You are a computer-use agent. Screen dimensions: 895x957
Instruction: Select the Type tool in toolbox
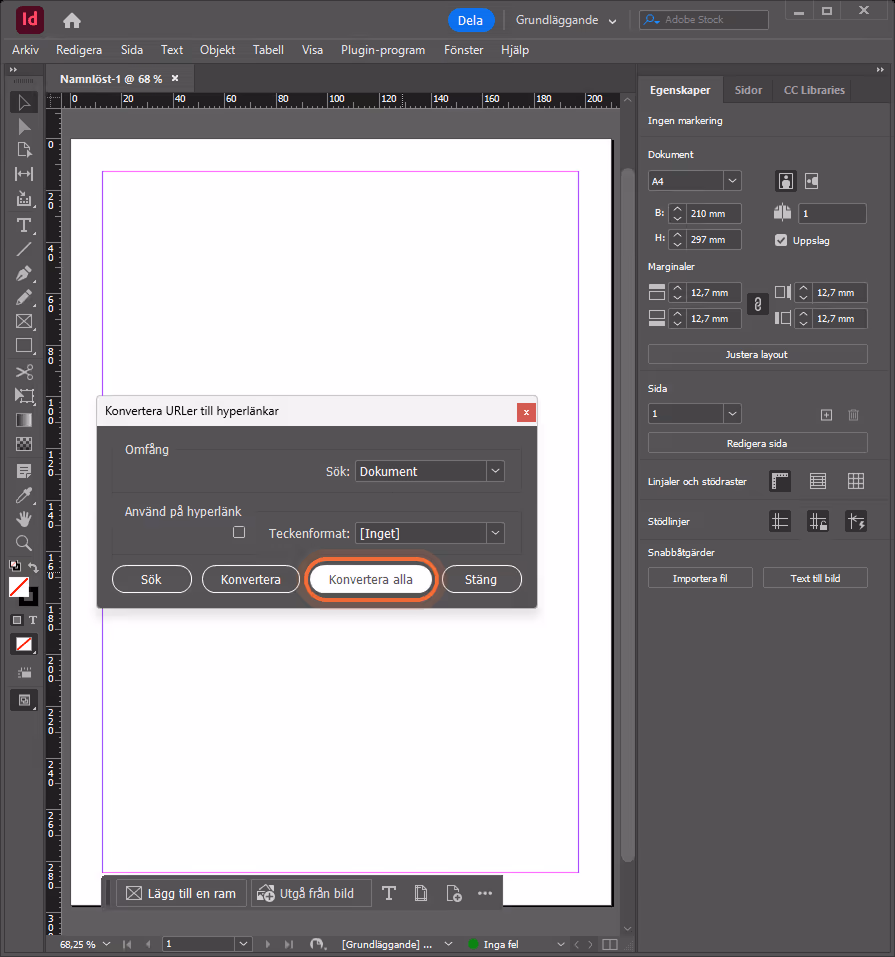tap(24, 225)
